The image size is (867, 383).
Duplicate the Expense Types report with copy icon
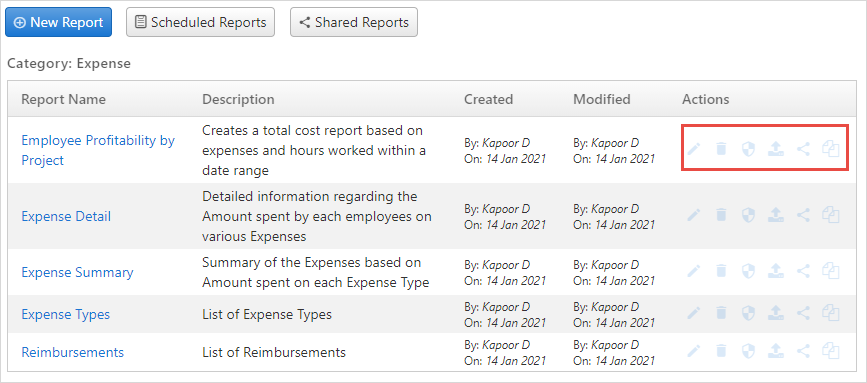[831, 312]
